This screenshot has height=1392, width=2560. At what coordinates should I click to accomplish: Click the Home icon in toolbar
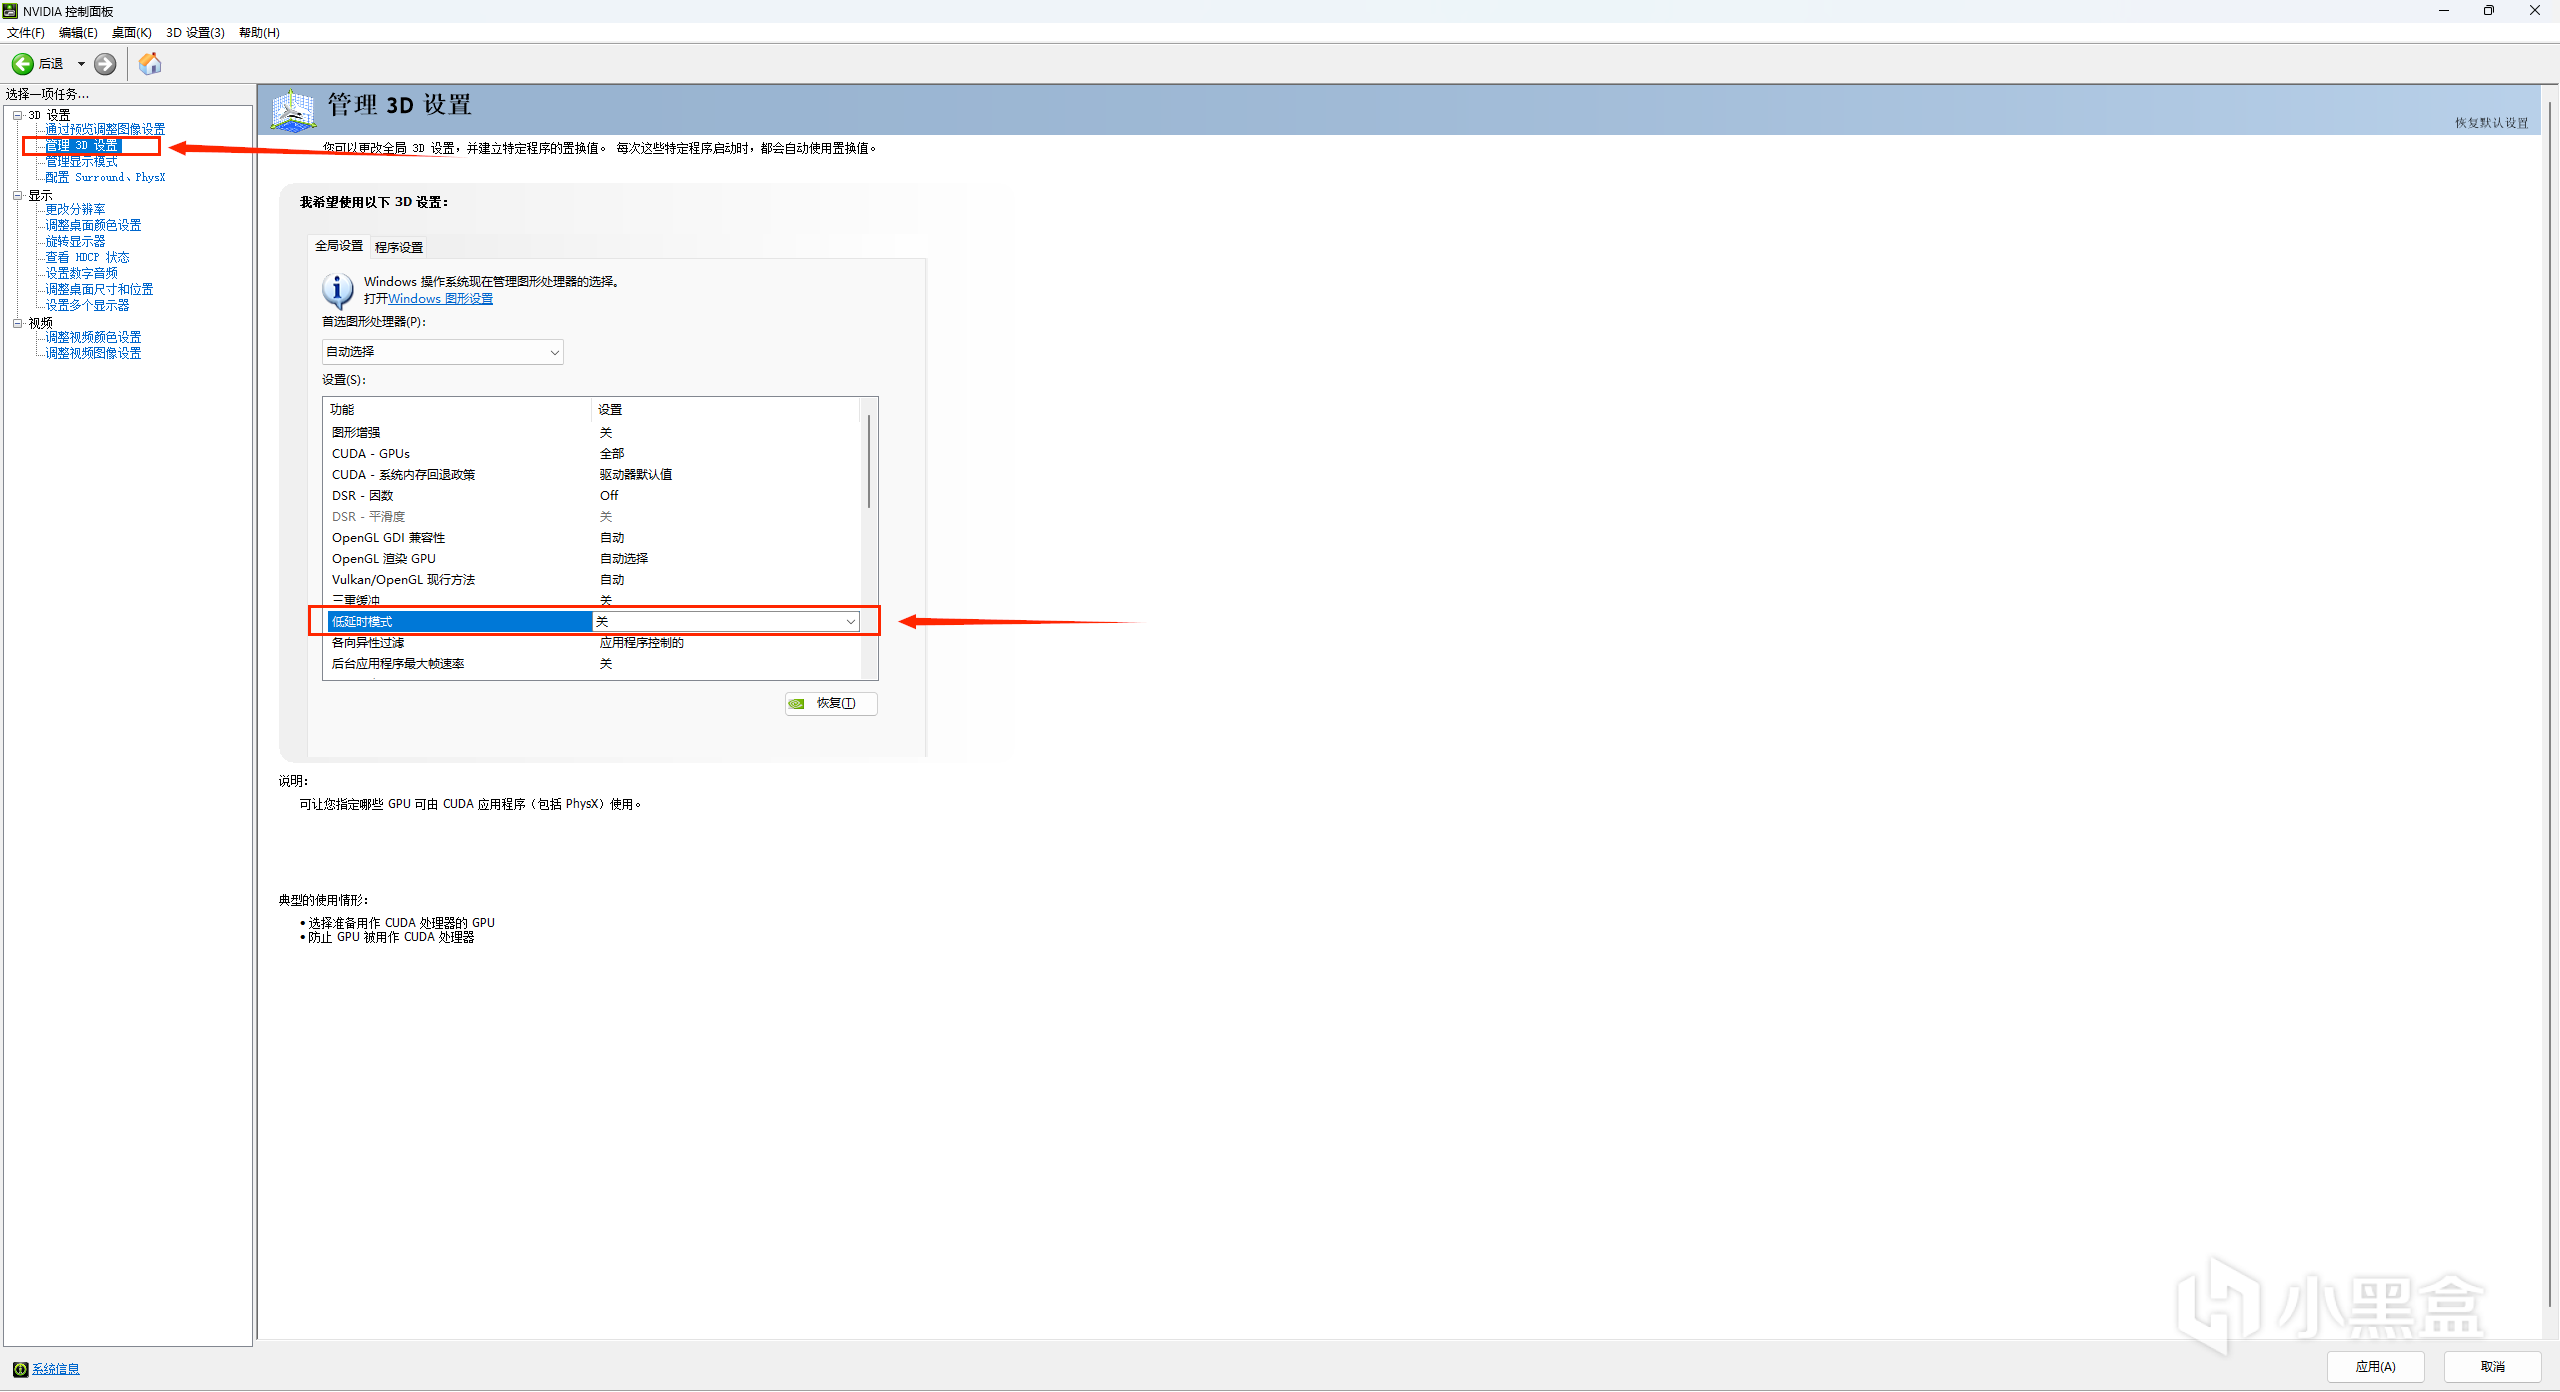click(150, 64)
